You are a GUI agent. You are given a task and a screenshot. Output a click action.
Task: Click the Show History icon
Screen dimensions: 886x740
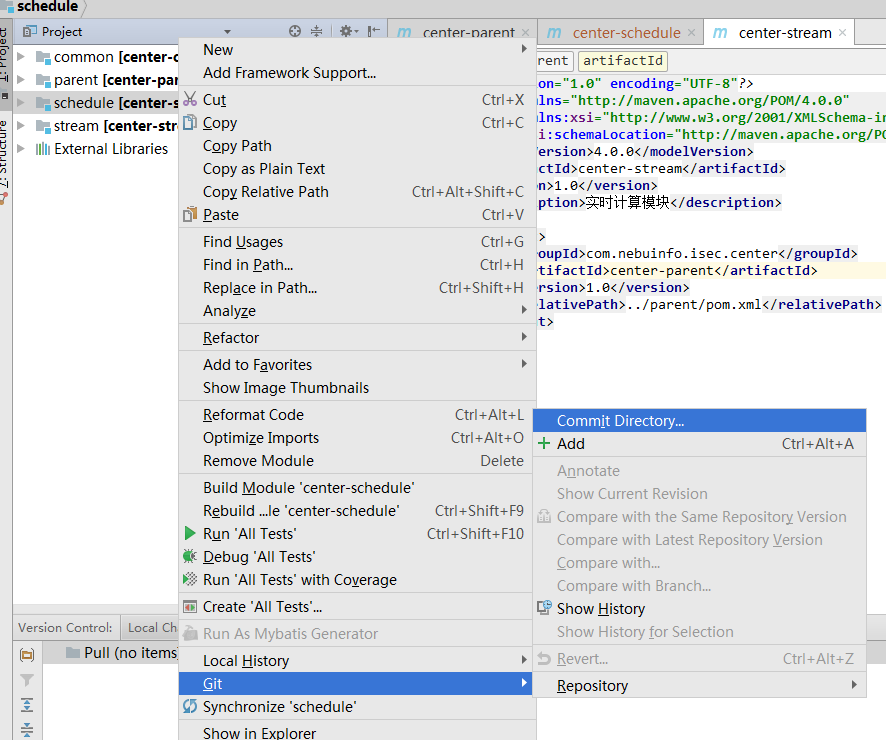(544, 608)
